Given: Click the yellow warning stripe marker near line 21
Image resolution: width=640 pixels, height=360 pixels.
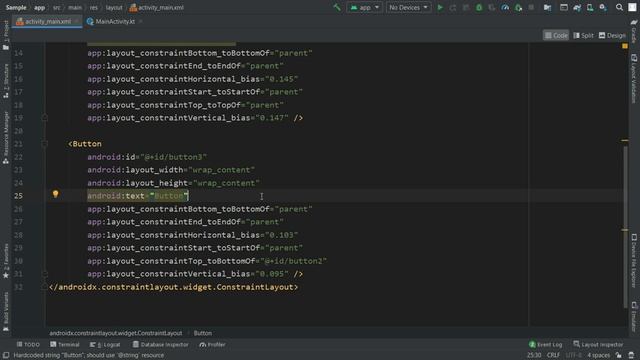Looking at the screenshot, I should tap(625, 140).
